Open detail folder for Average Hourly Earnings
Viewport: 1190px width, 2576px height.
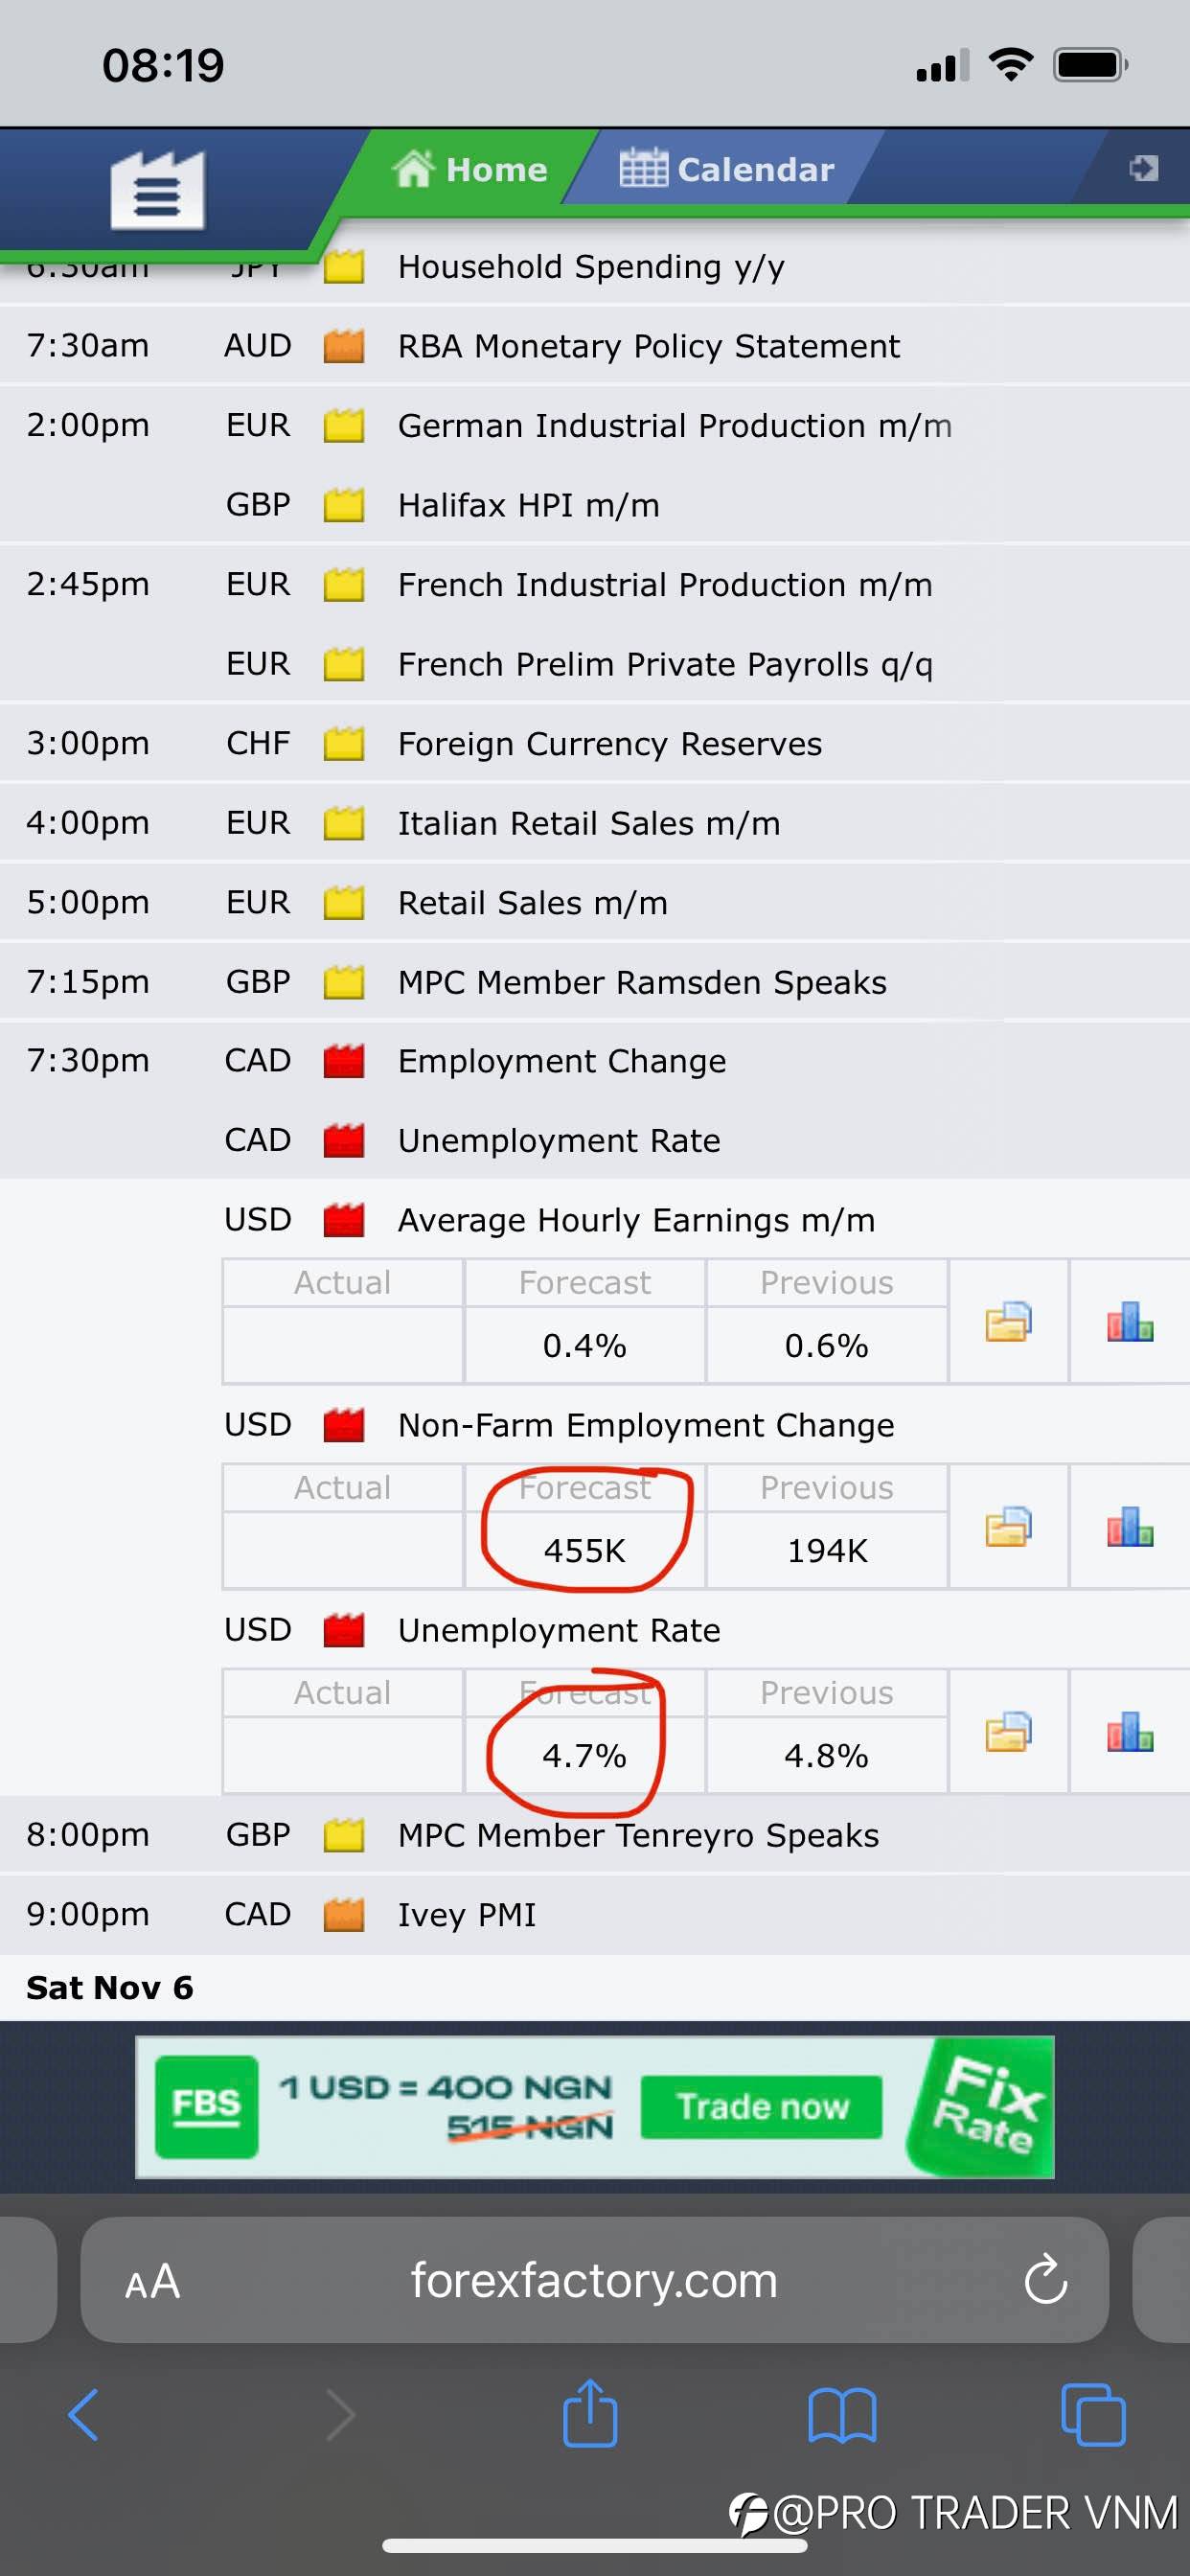click(x=1007, y=1322)
